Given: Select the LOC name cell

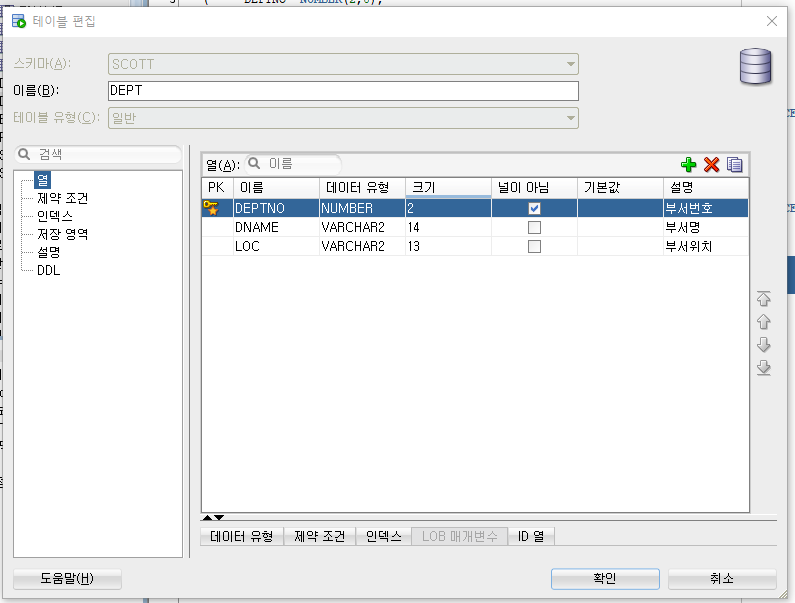Looking at the screenshot, I should (276, 246).
